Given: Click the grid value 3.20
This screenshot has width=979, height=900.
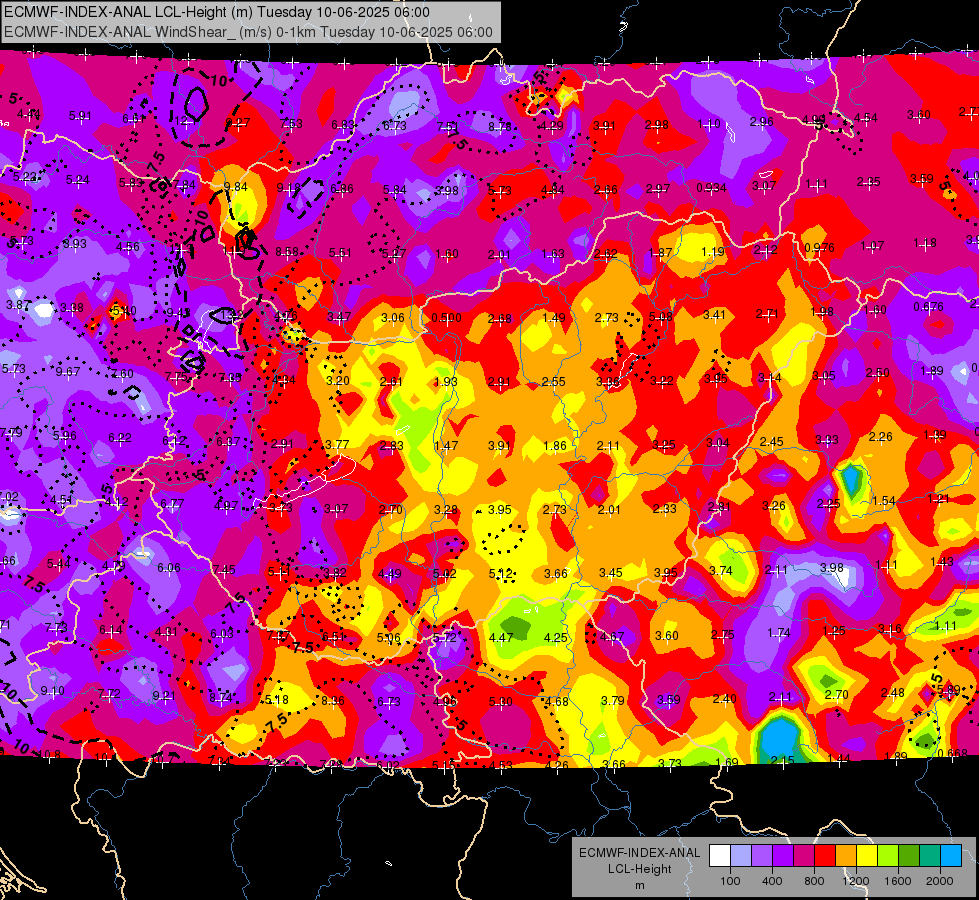Looking at the screenshot, I should click(338, 380).
